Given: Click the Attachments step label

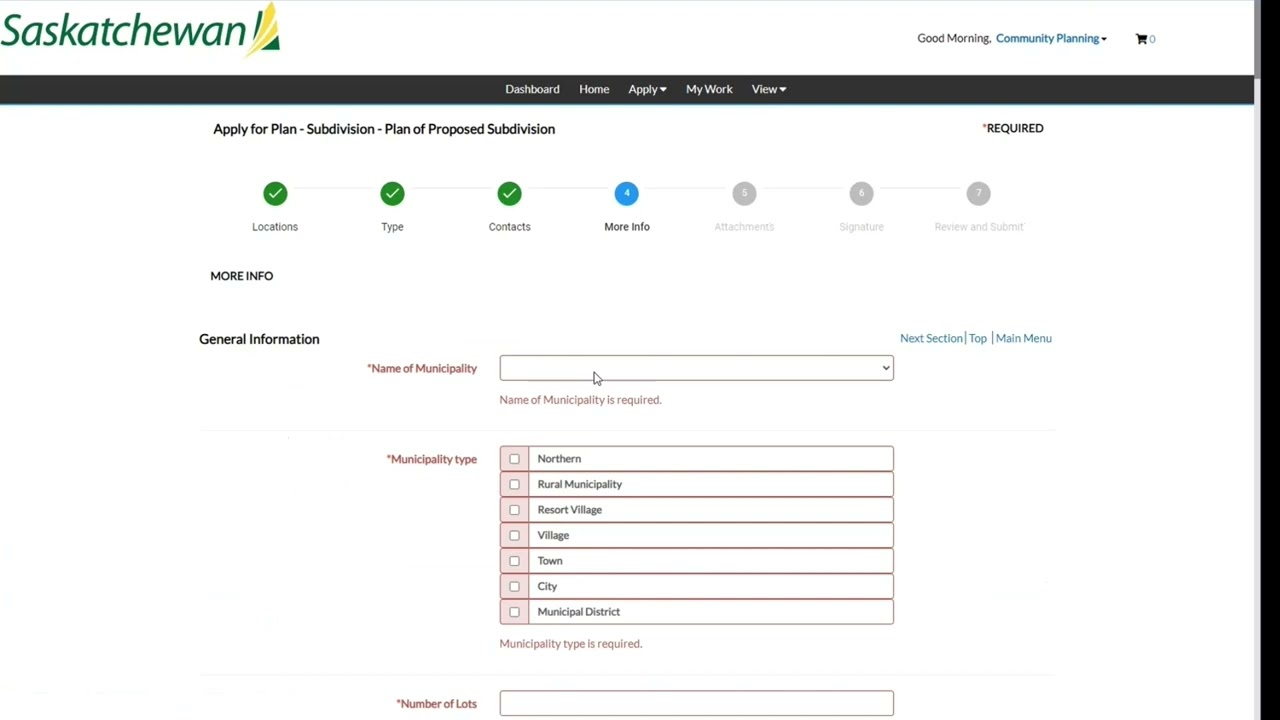Looking at the screenshot, I should click(744, 227).
